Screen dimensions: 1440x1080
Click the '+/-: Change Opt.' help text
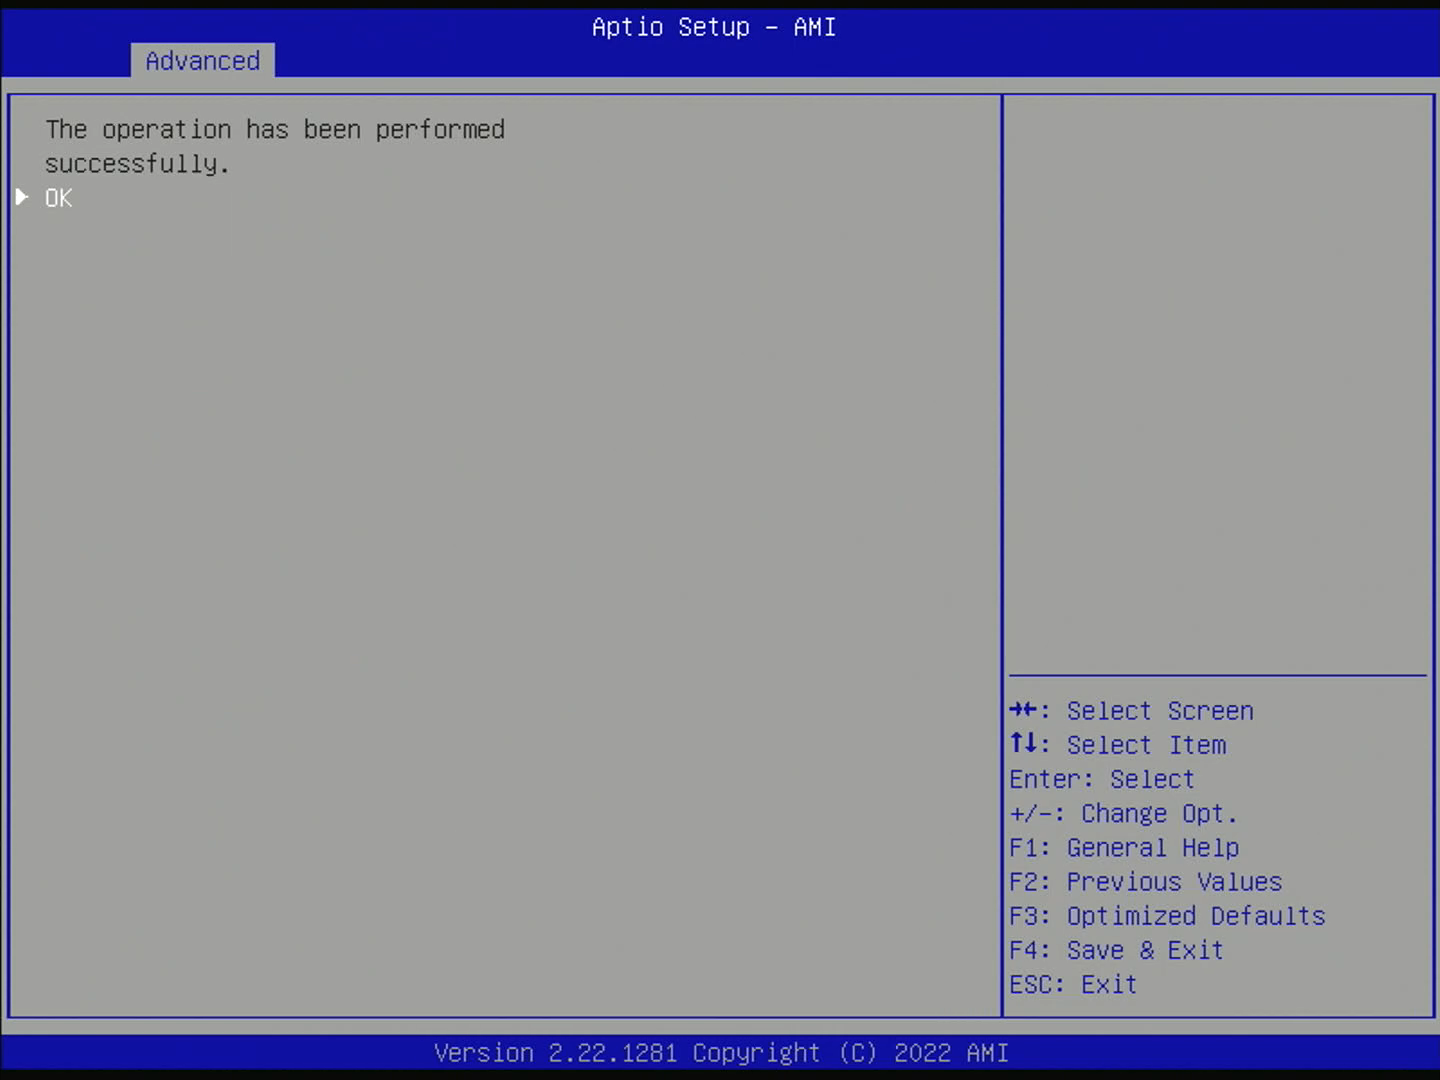(x=1123, y=813)
